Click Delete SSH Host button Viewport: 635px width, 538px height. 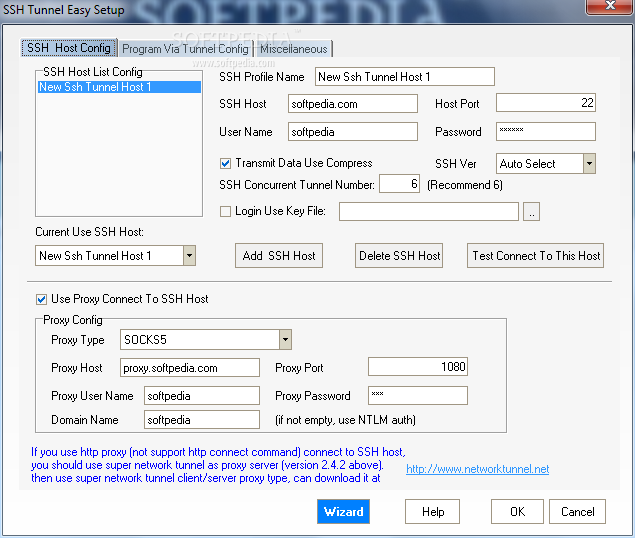click(x=399, y=256)
